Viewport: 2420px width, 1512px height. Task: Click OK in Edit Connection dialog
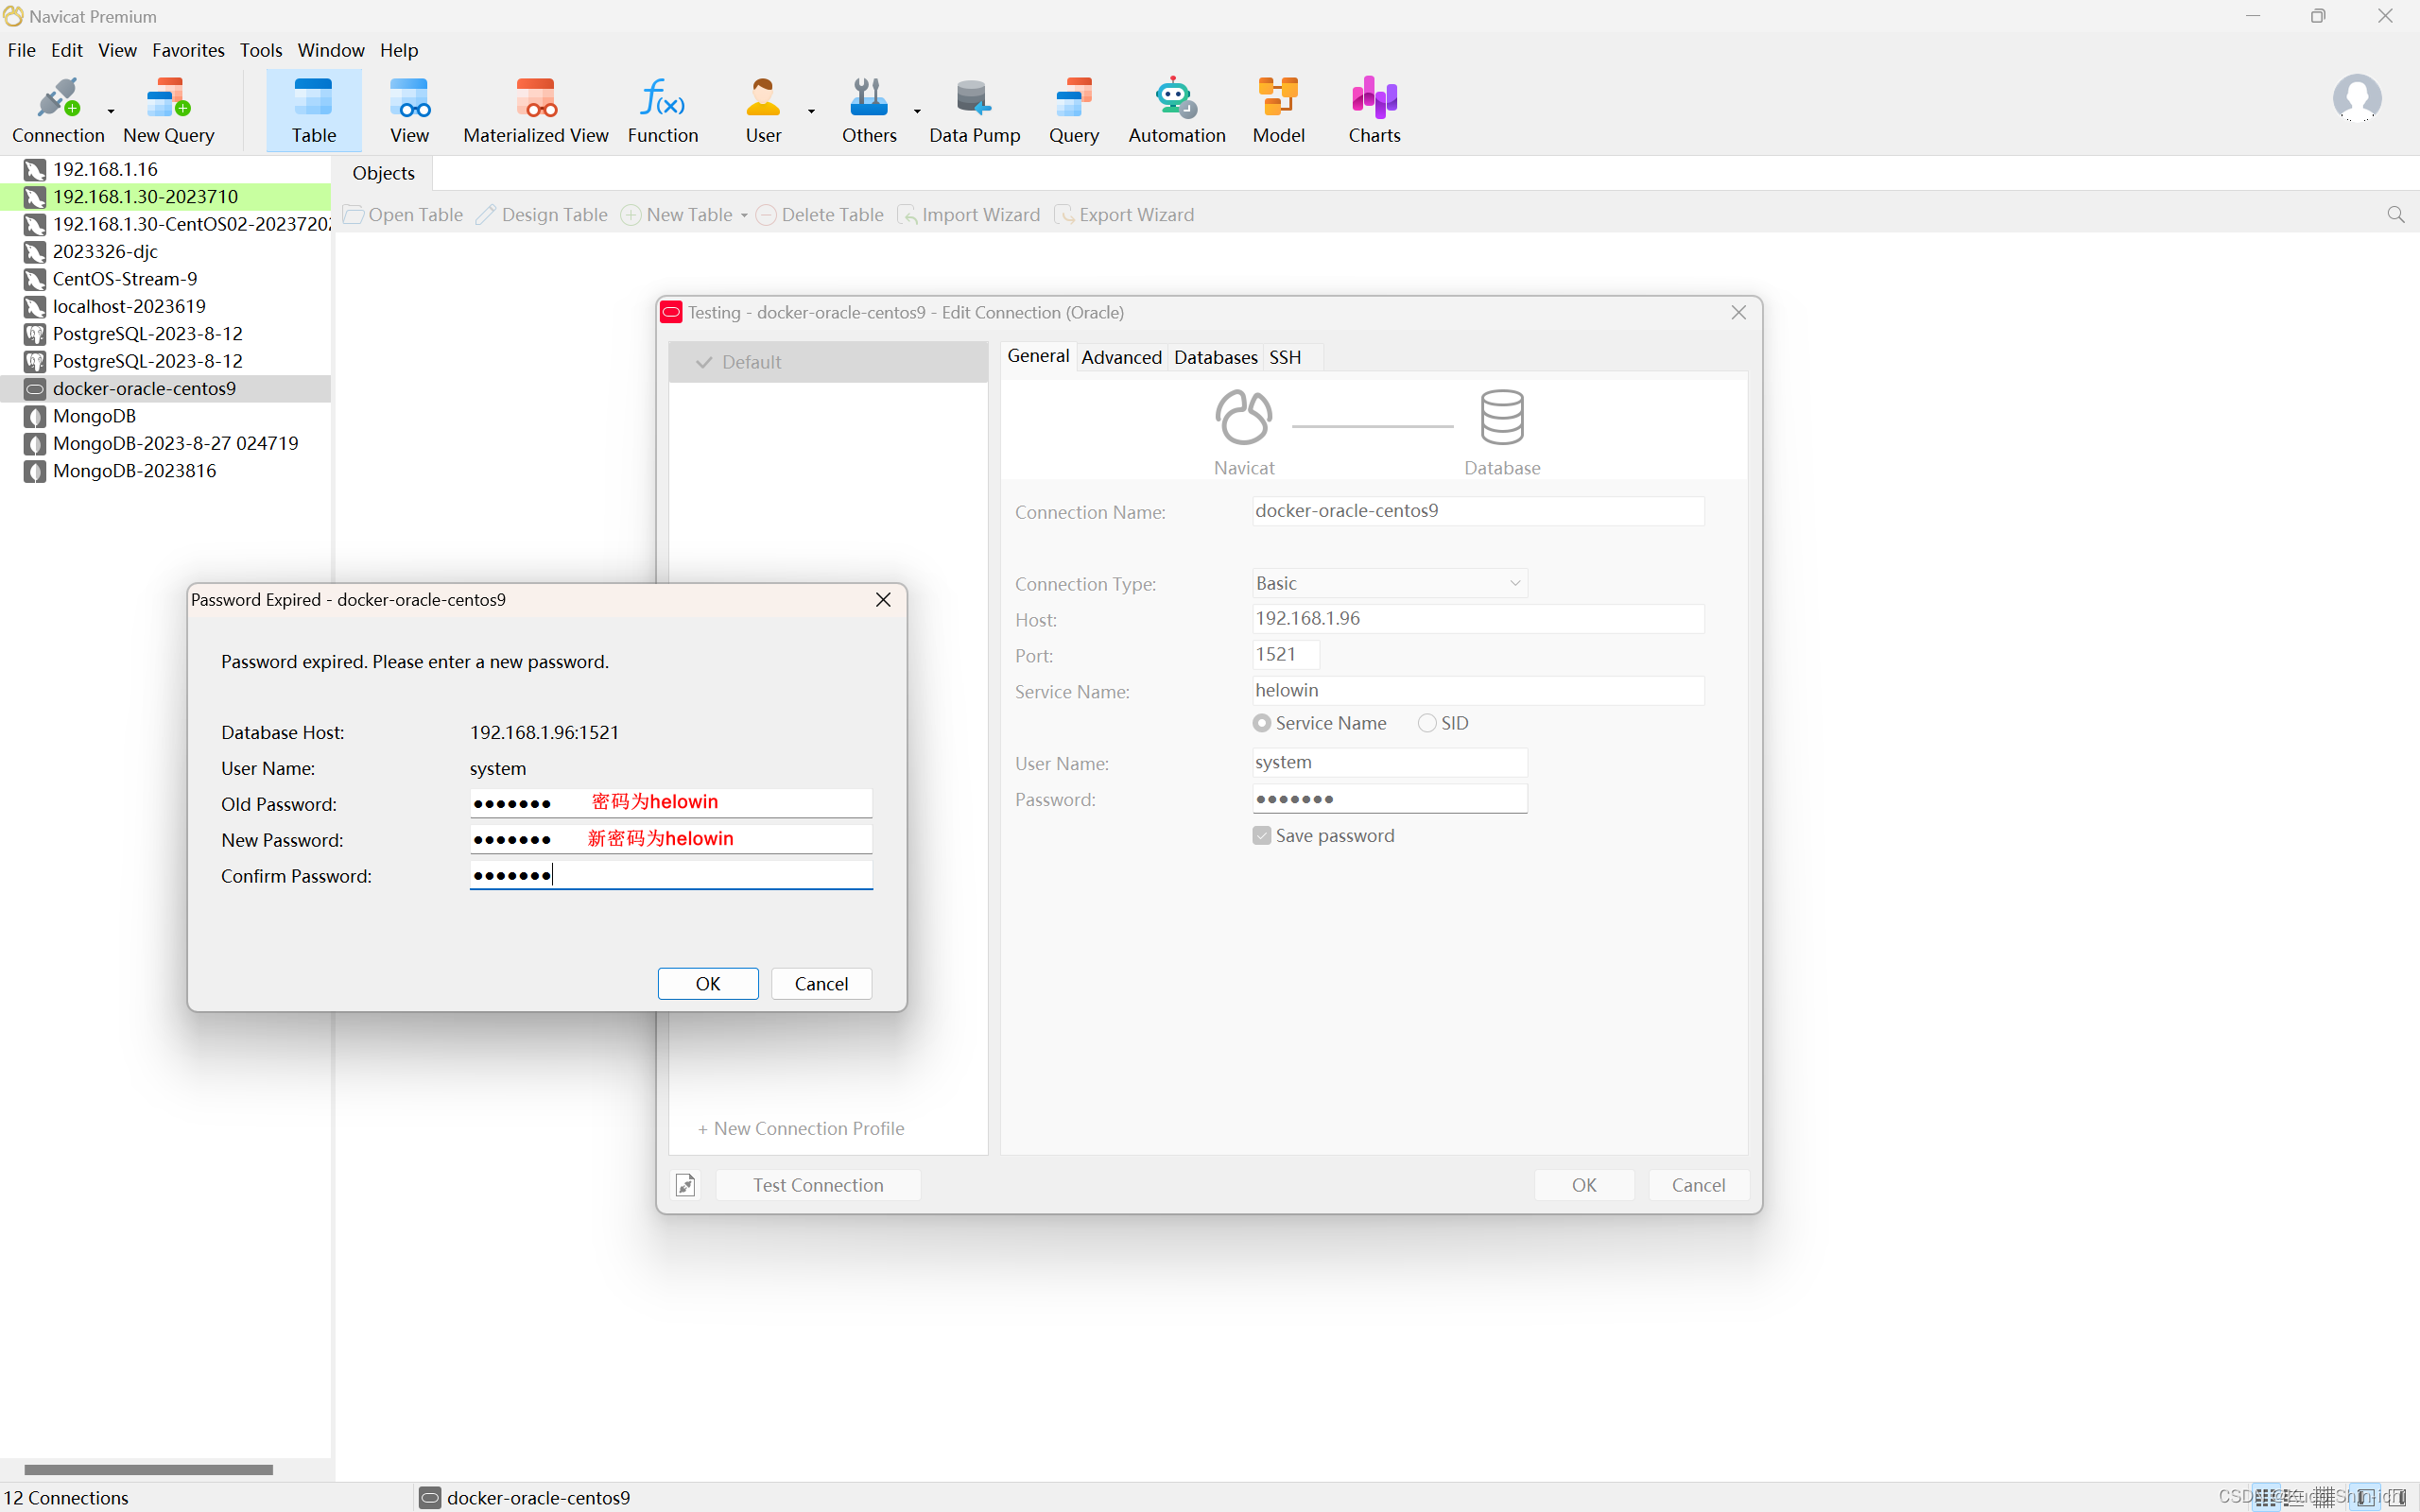[x=1584, y=1185]
